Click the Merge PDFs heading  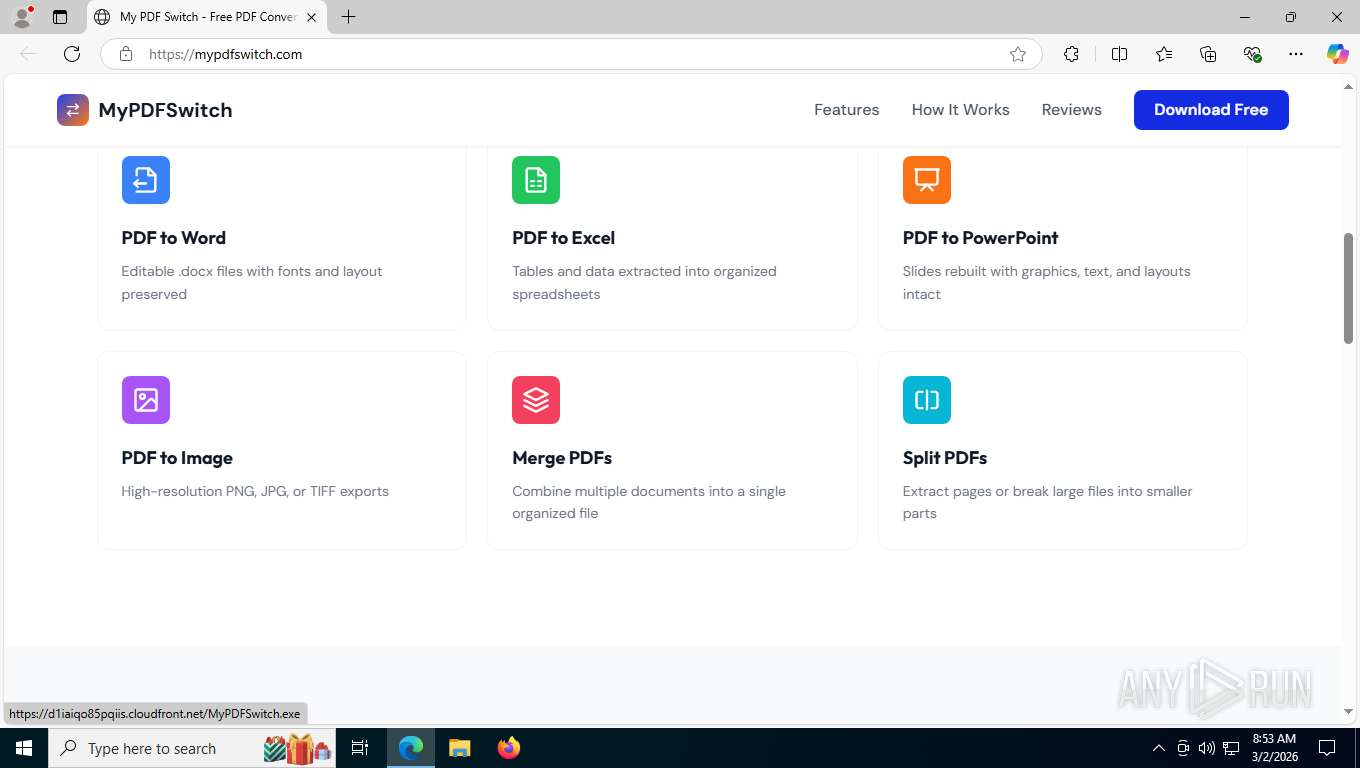click(x=562, y=458)
